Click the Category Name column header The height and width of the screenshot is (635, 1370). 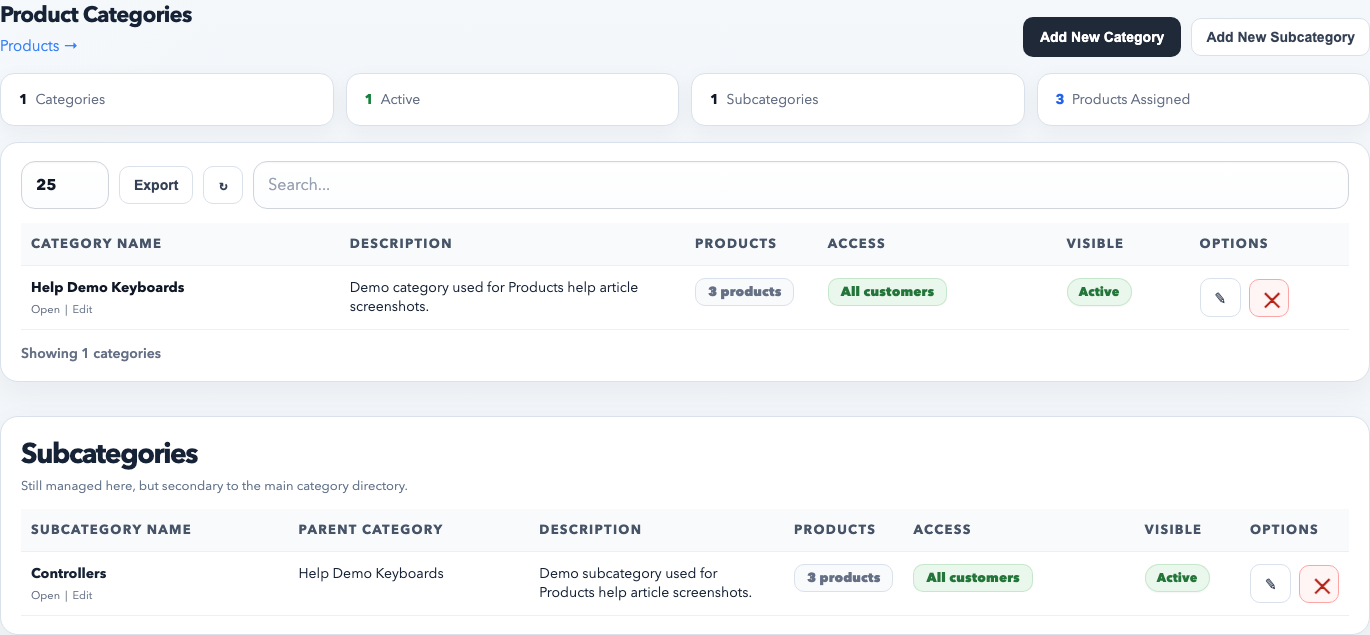96,243
